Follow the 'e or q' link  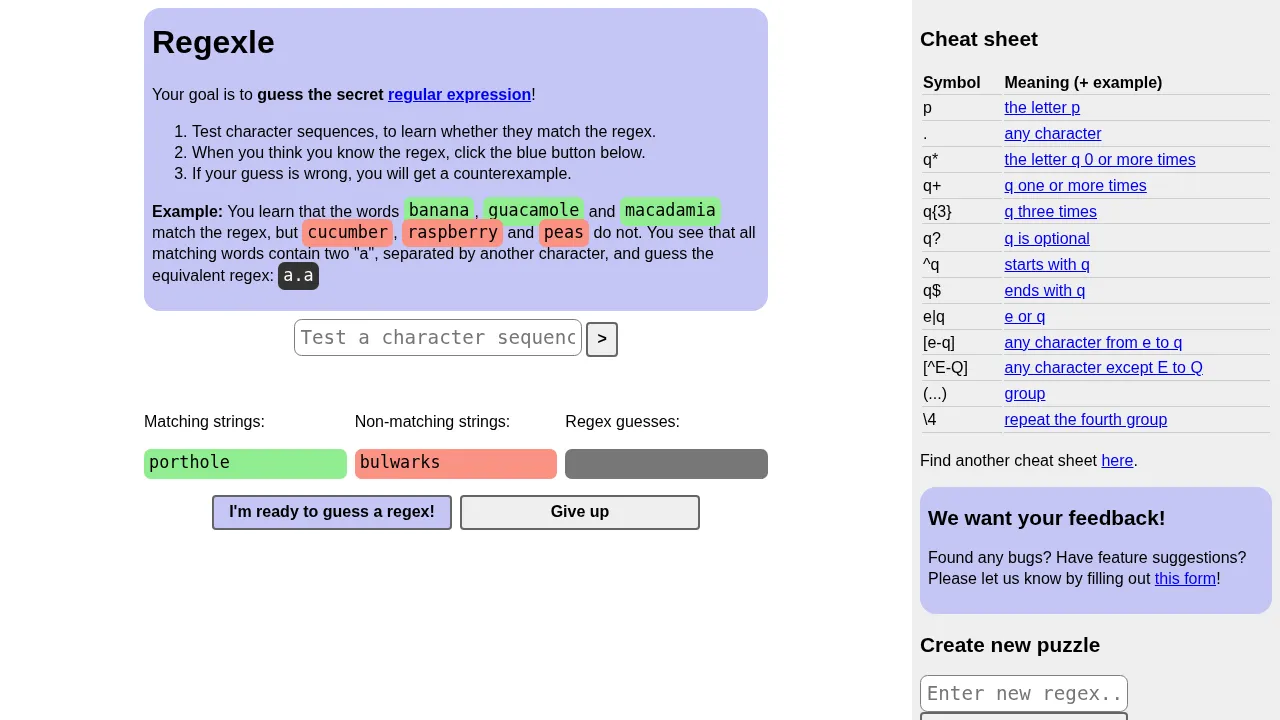(x=1024, y=317)
